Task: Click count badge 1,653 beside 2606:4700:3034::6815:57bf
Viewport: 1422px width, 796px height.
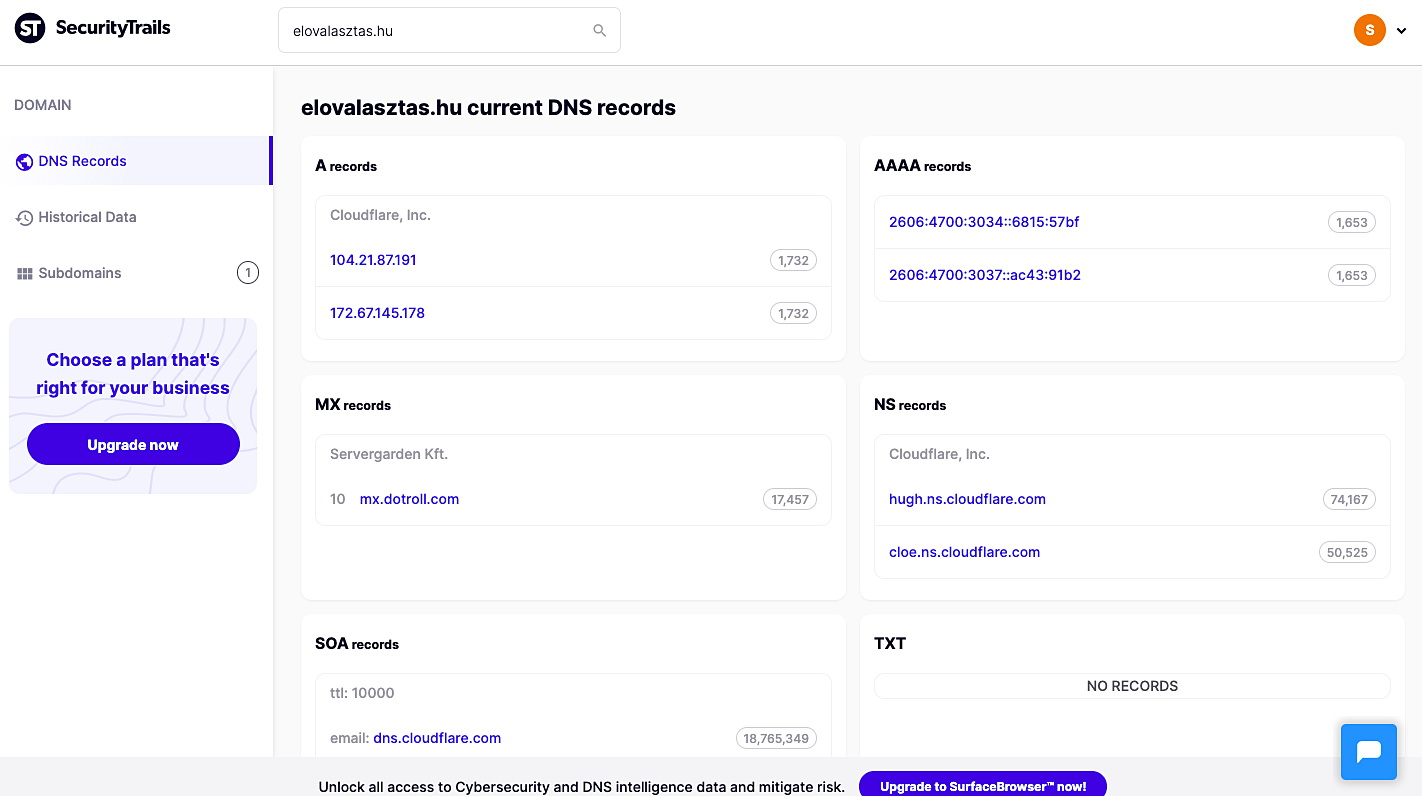Action: click(1352, 222)
